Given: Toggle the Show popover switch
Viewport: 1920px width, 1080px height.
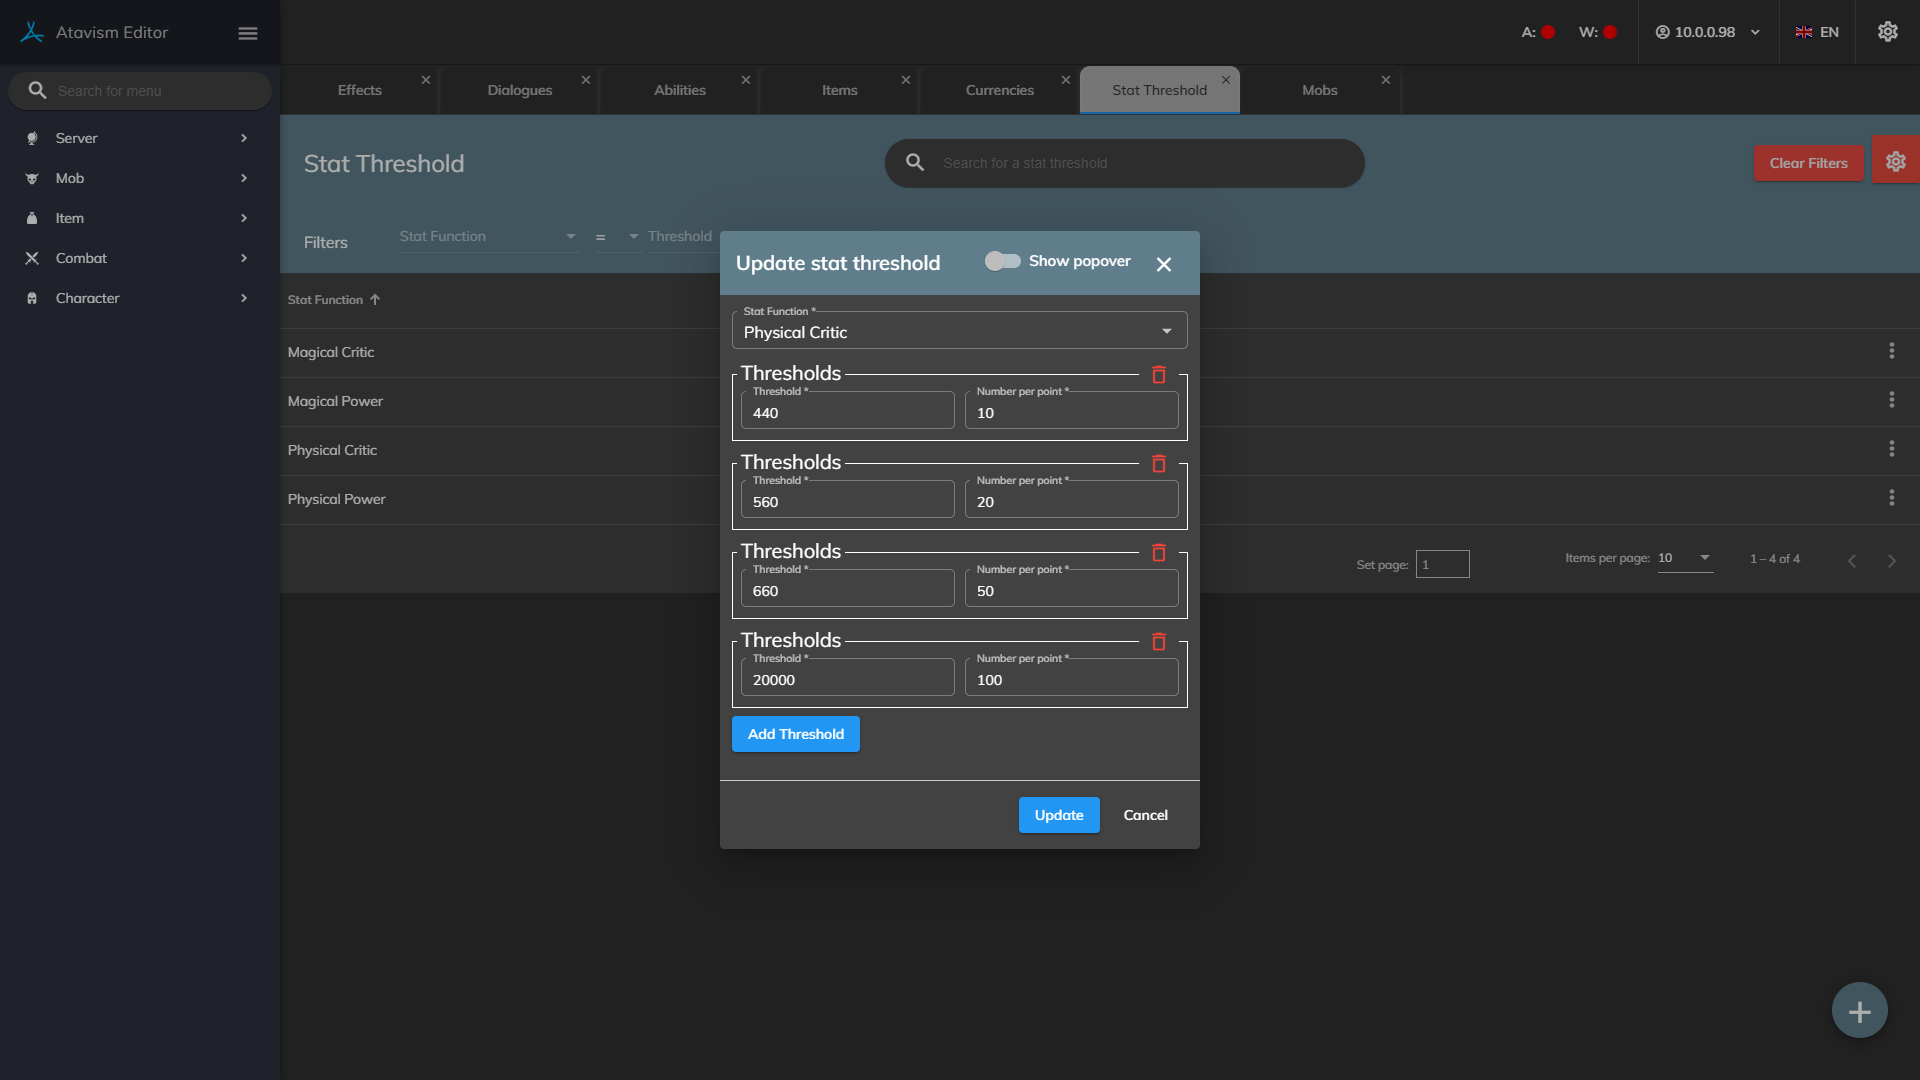Looking at the screenshot, I should click(x=1002, y=261).
